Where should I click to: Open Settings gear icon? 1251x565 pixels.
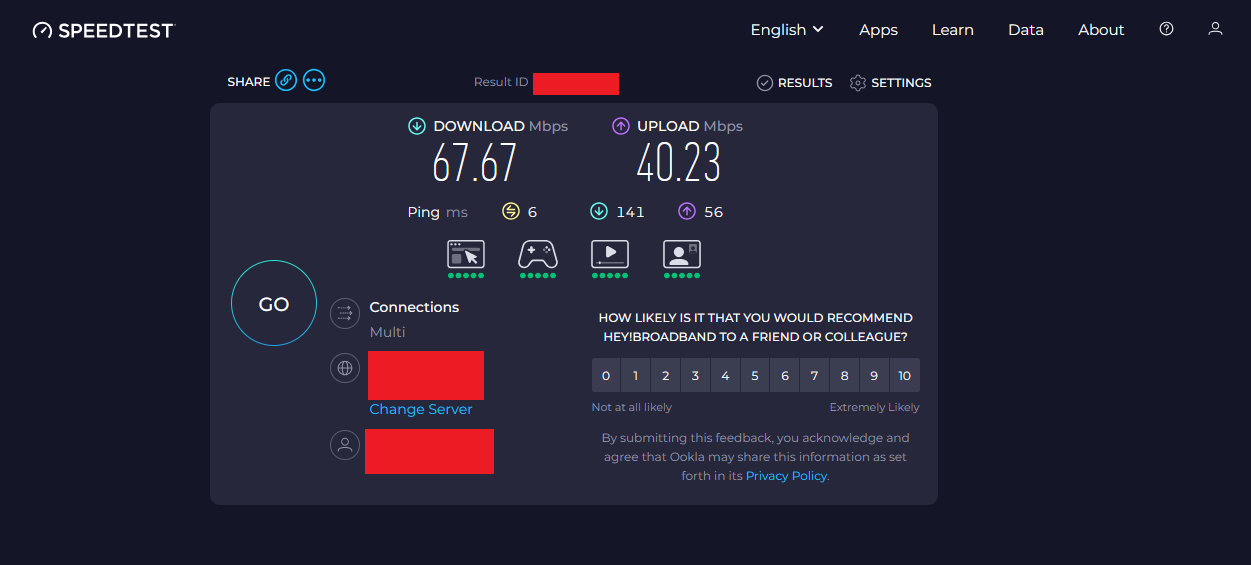click(x=857, y=83)
